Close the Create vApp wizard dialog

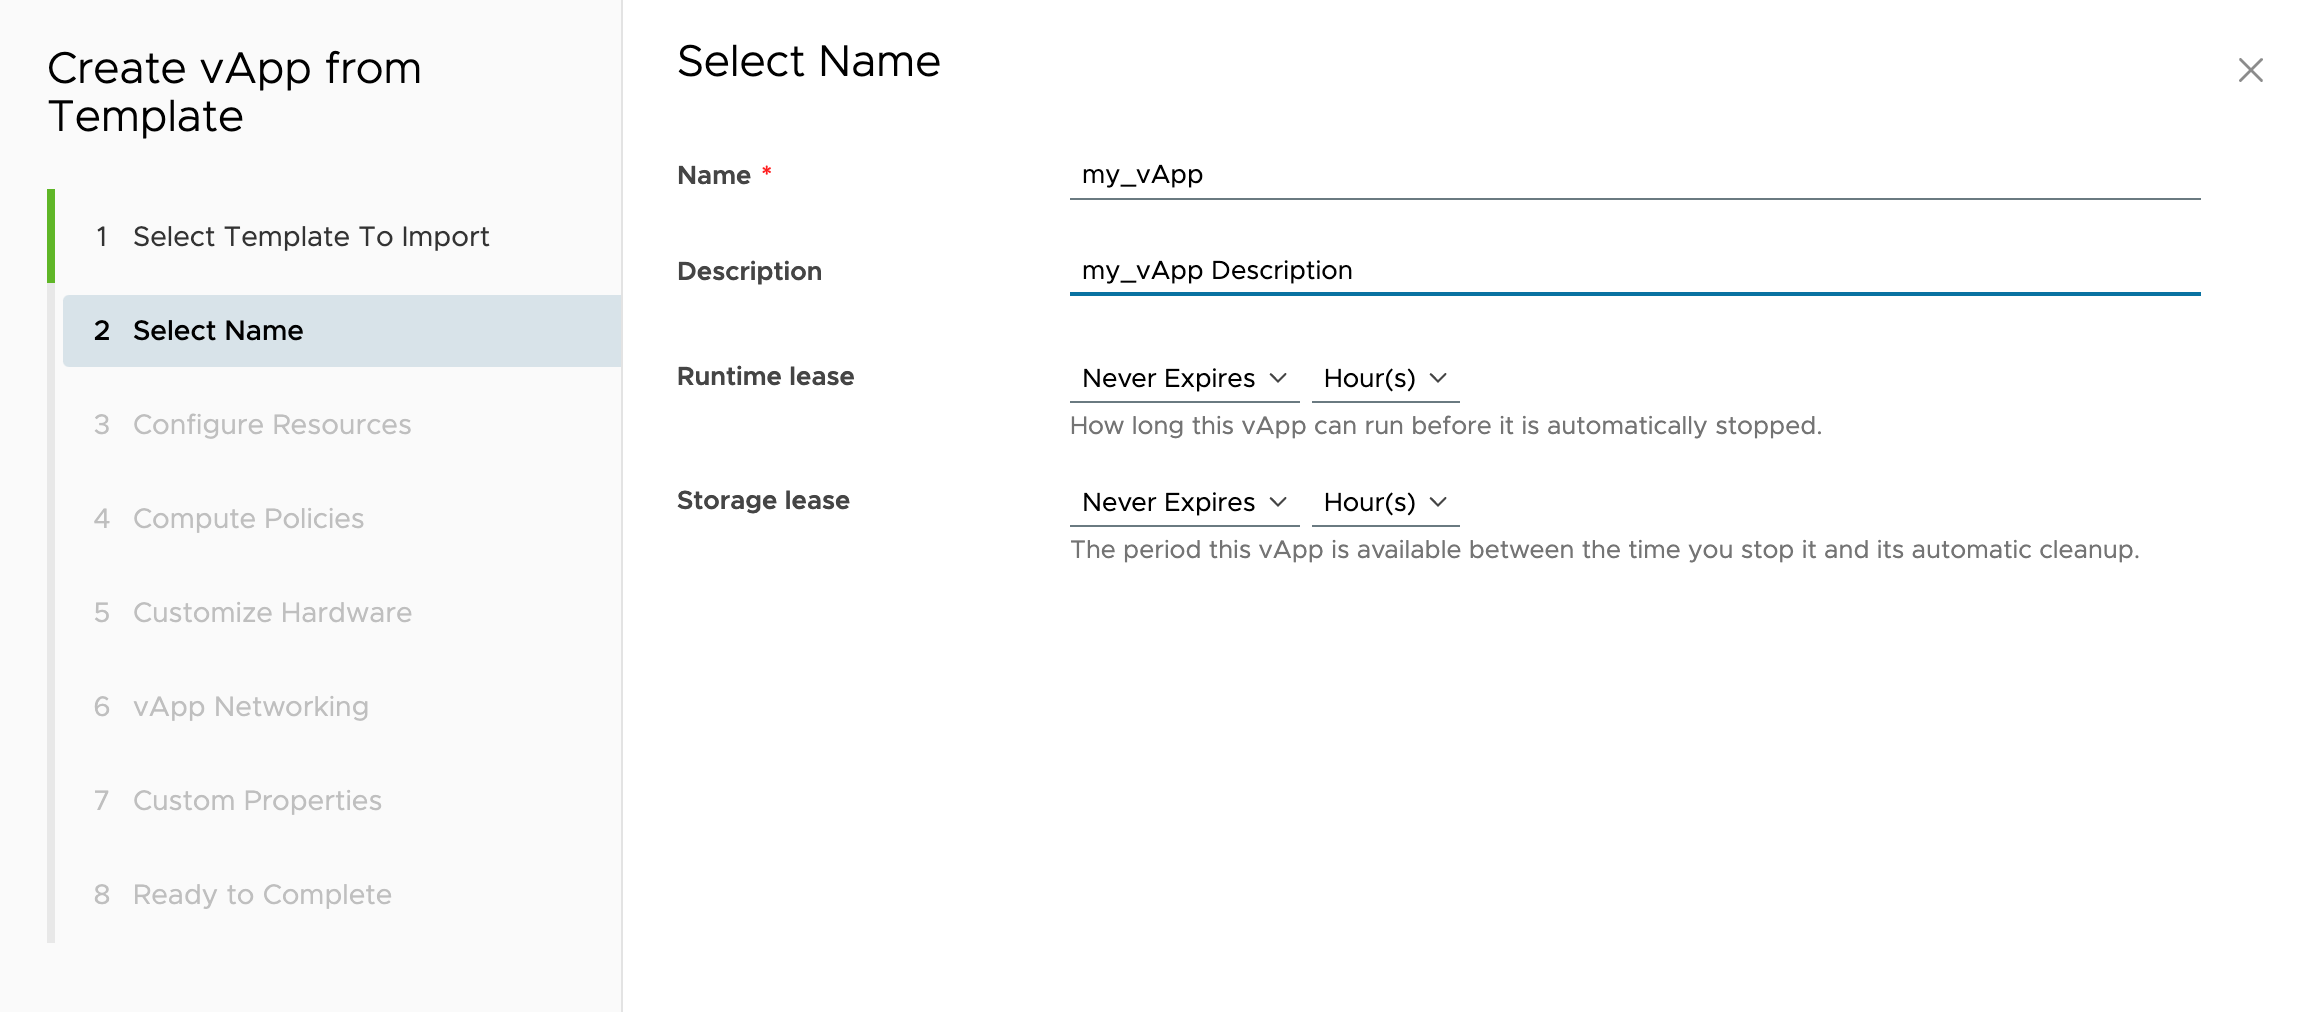[x=2250, y=70]
